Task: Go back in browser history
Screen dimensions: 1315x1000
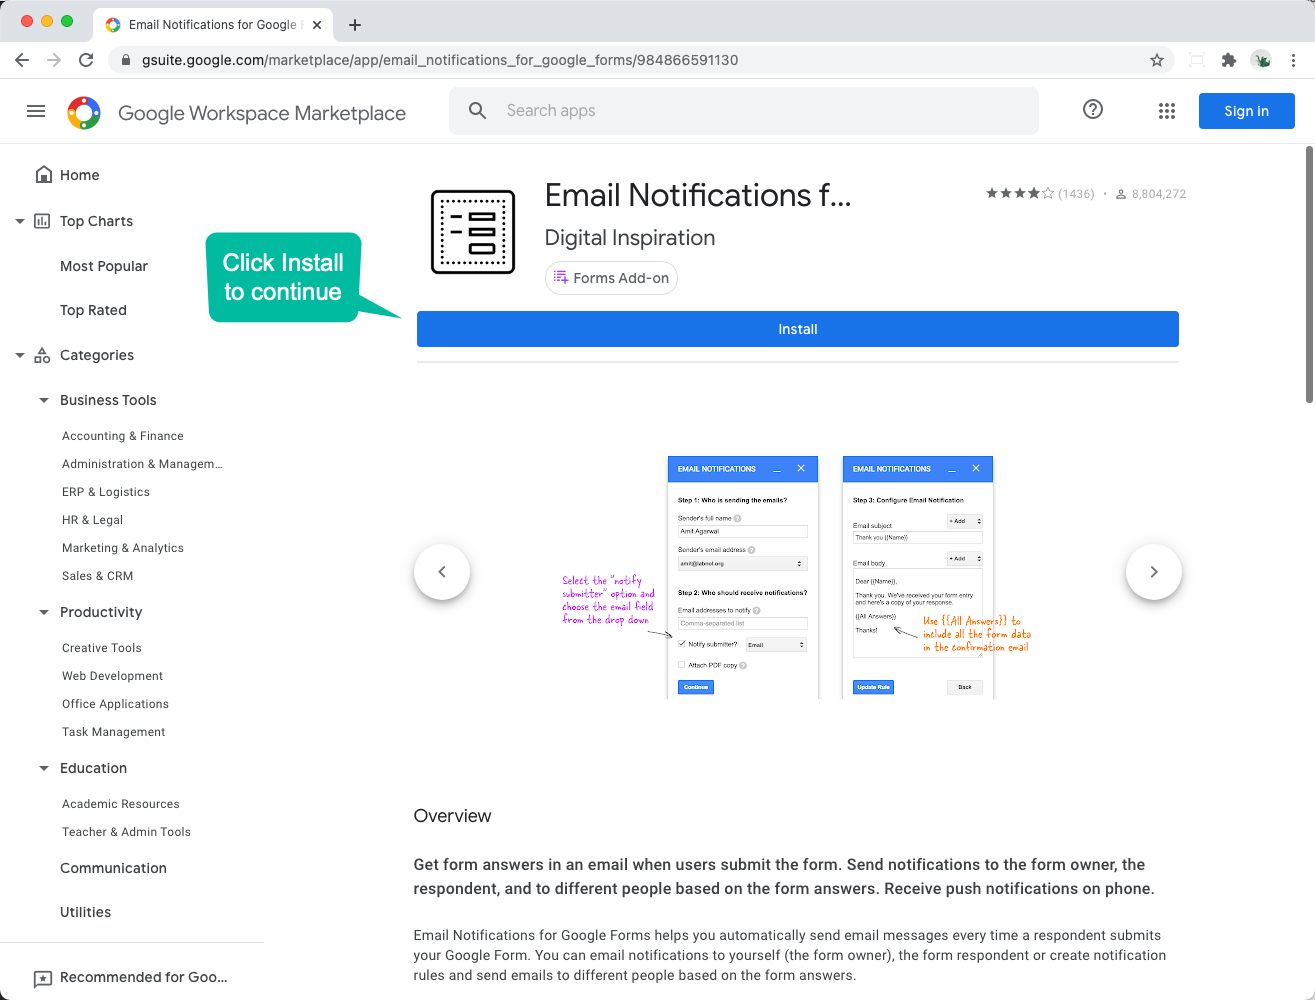Action: (x=22, y=60)
